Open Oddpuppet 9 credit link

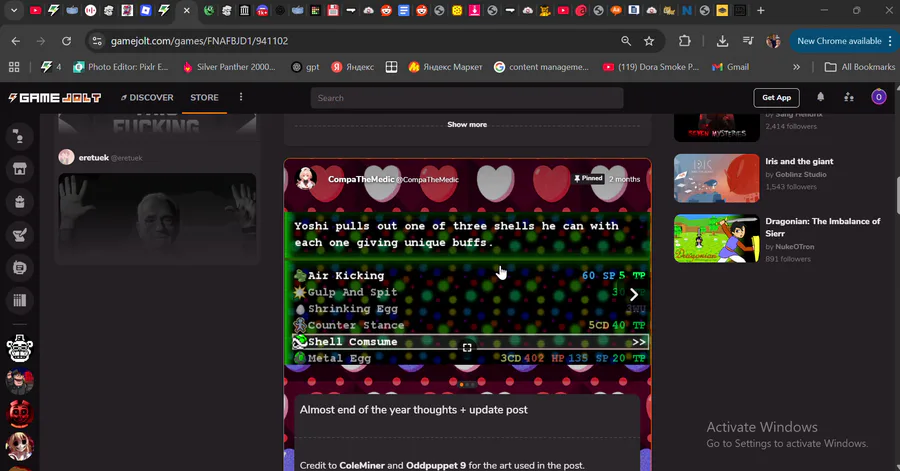click(436, 465)
